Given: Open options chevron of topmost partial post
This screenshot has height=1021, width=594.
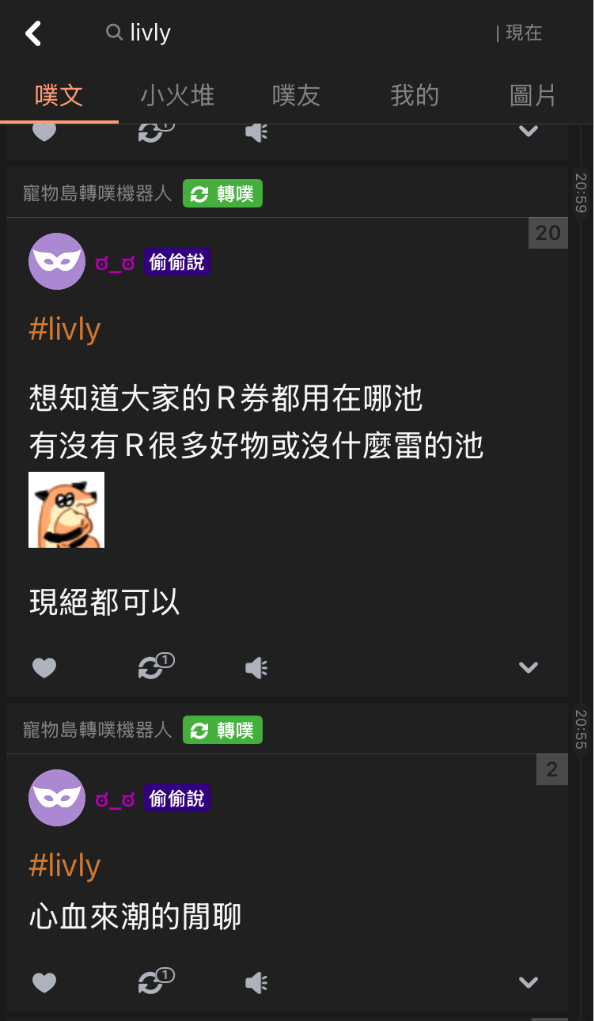Looking at the screenshot, I should pyautogui.click(x=528, y=131).
